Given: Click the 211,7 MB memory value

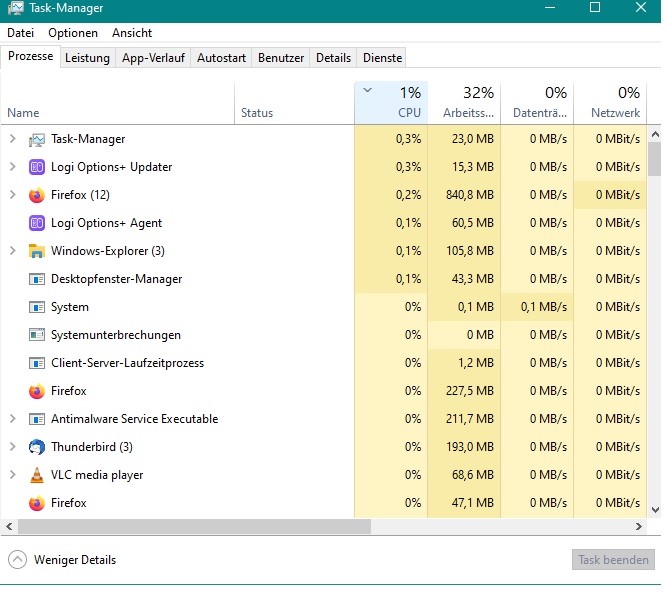Looking at the screenshot, I should 470,419.
